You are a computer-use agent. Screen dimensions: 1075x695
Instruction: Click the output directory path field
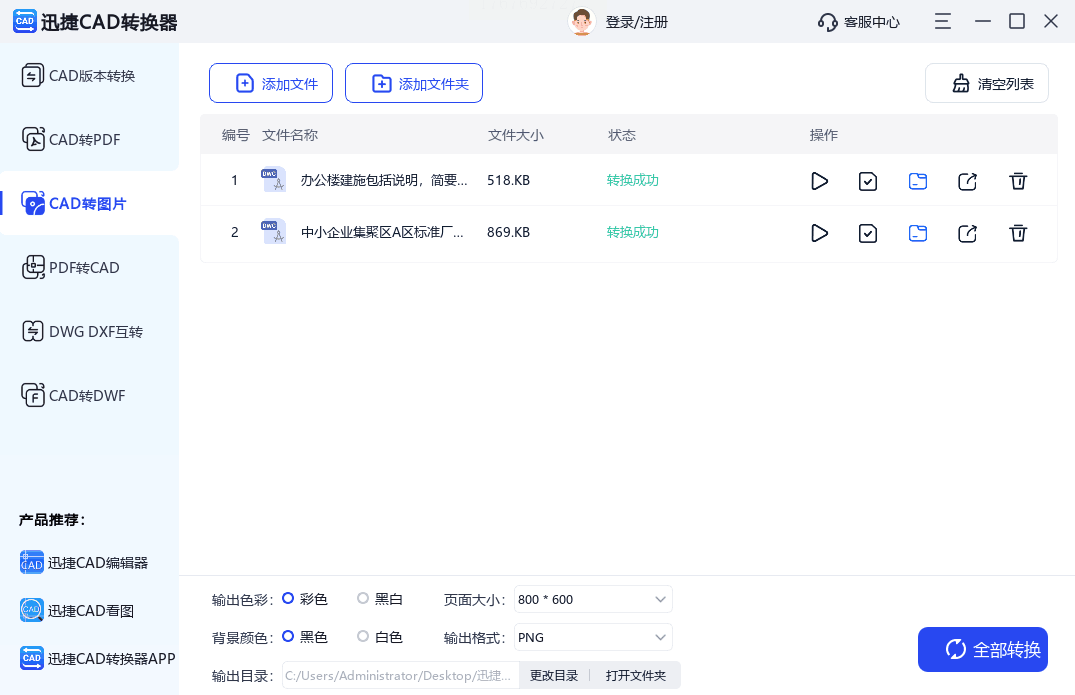pyautogui.click(x=400, y=676)
